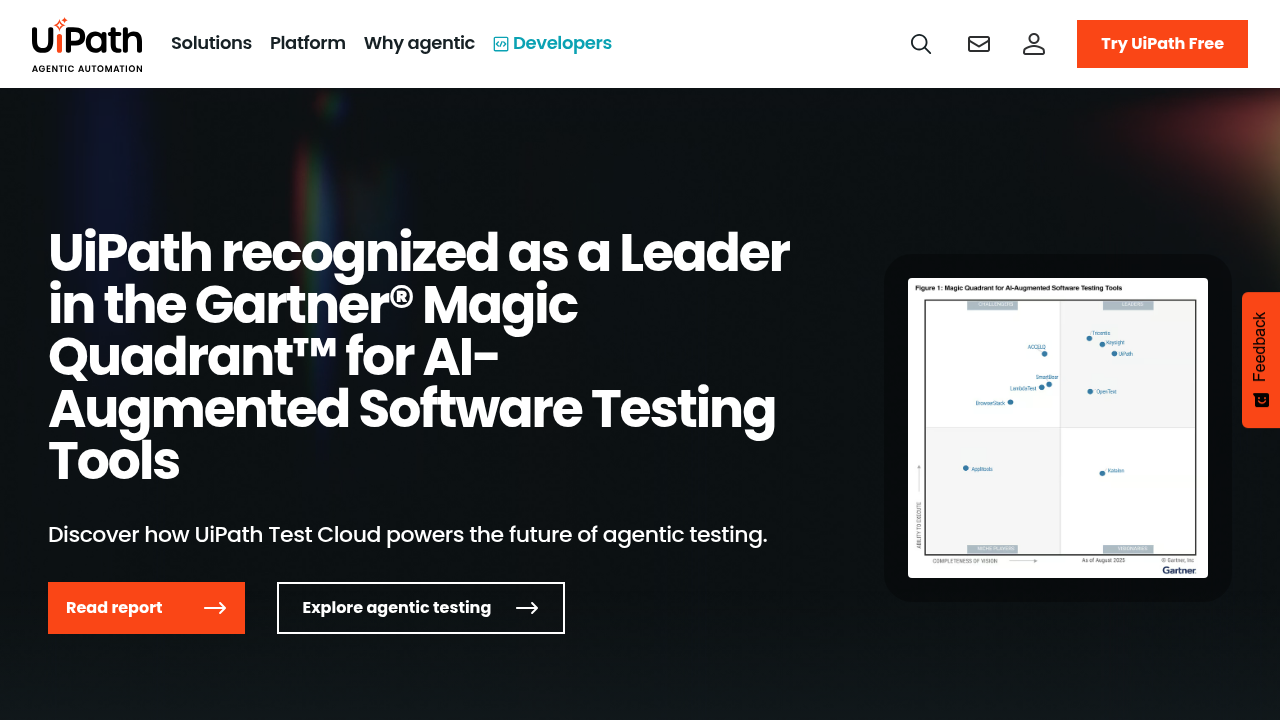The width and height of the screenshot is (1280, 720).
Task: Open the search magnifying glass icon
Action: [x=920, y=44]
